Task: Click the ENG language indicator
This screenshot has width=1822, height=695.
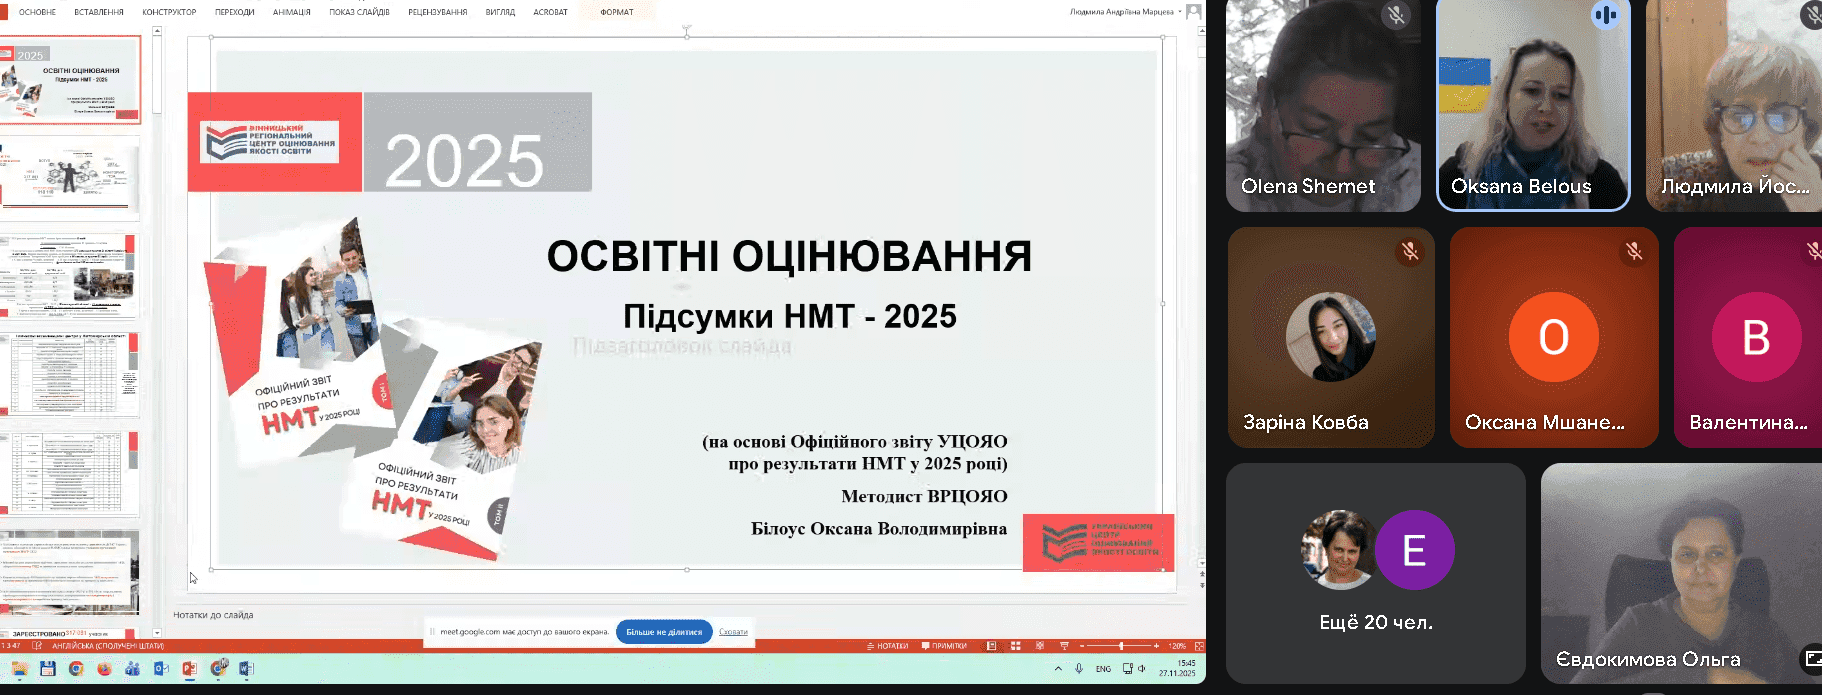Action: 1103,669
